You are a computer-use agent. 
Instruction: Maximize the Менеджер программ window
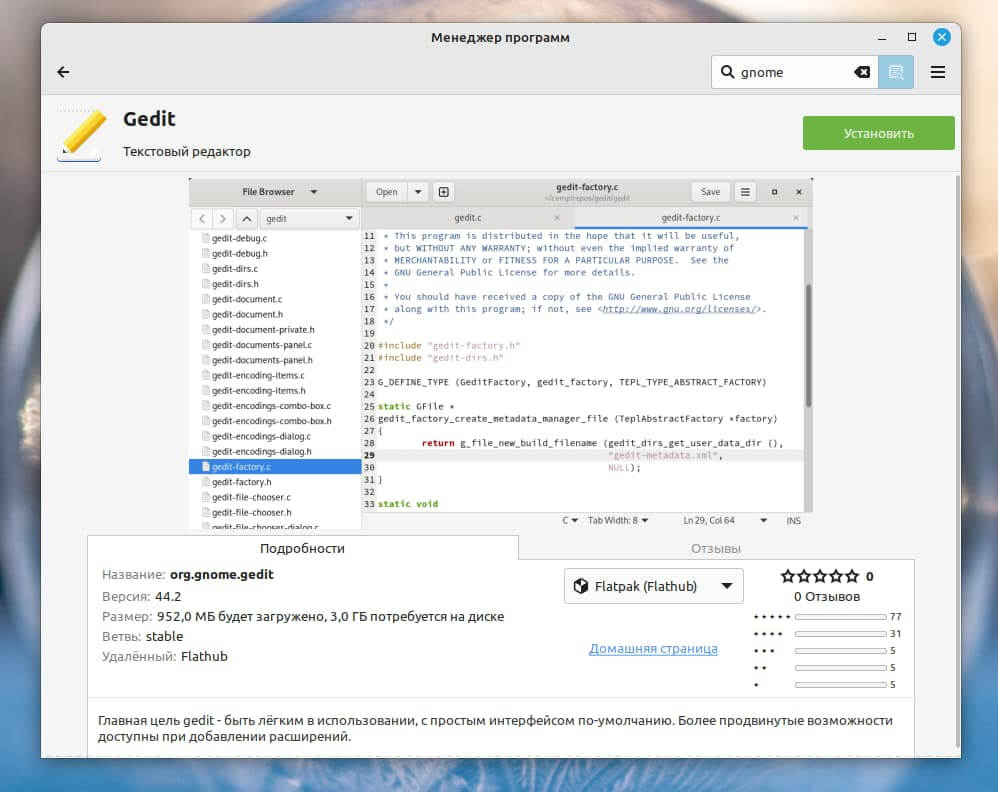tap(911, 38)
